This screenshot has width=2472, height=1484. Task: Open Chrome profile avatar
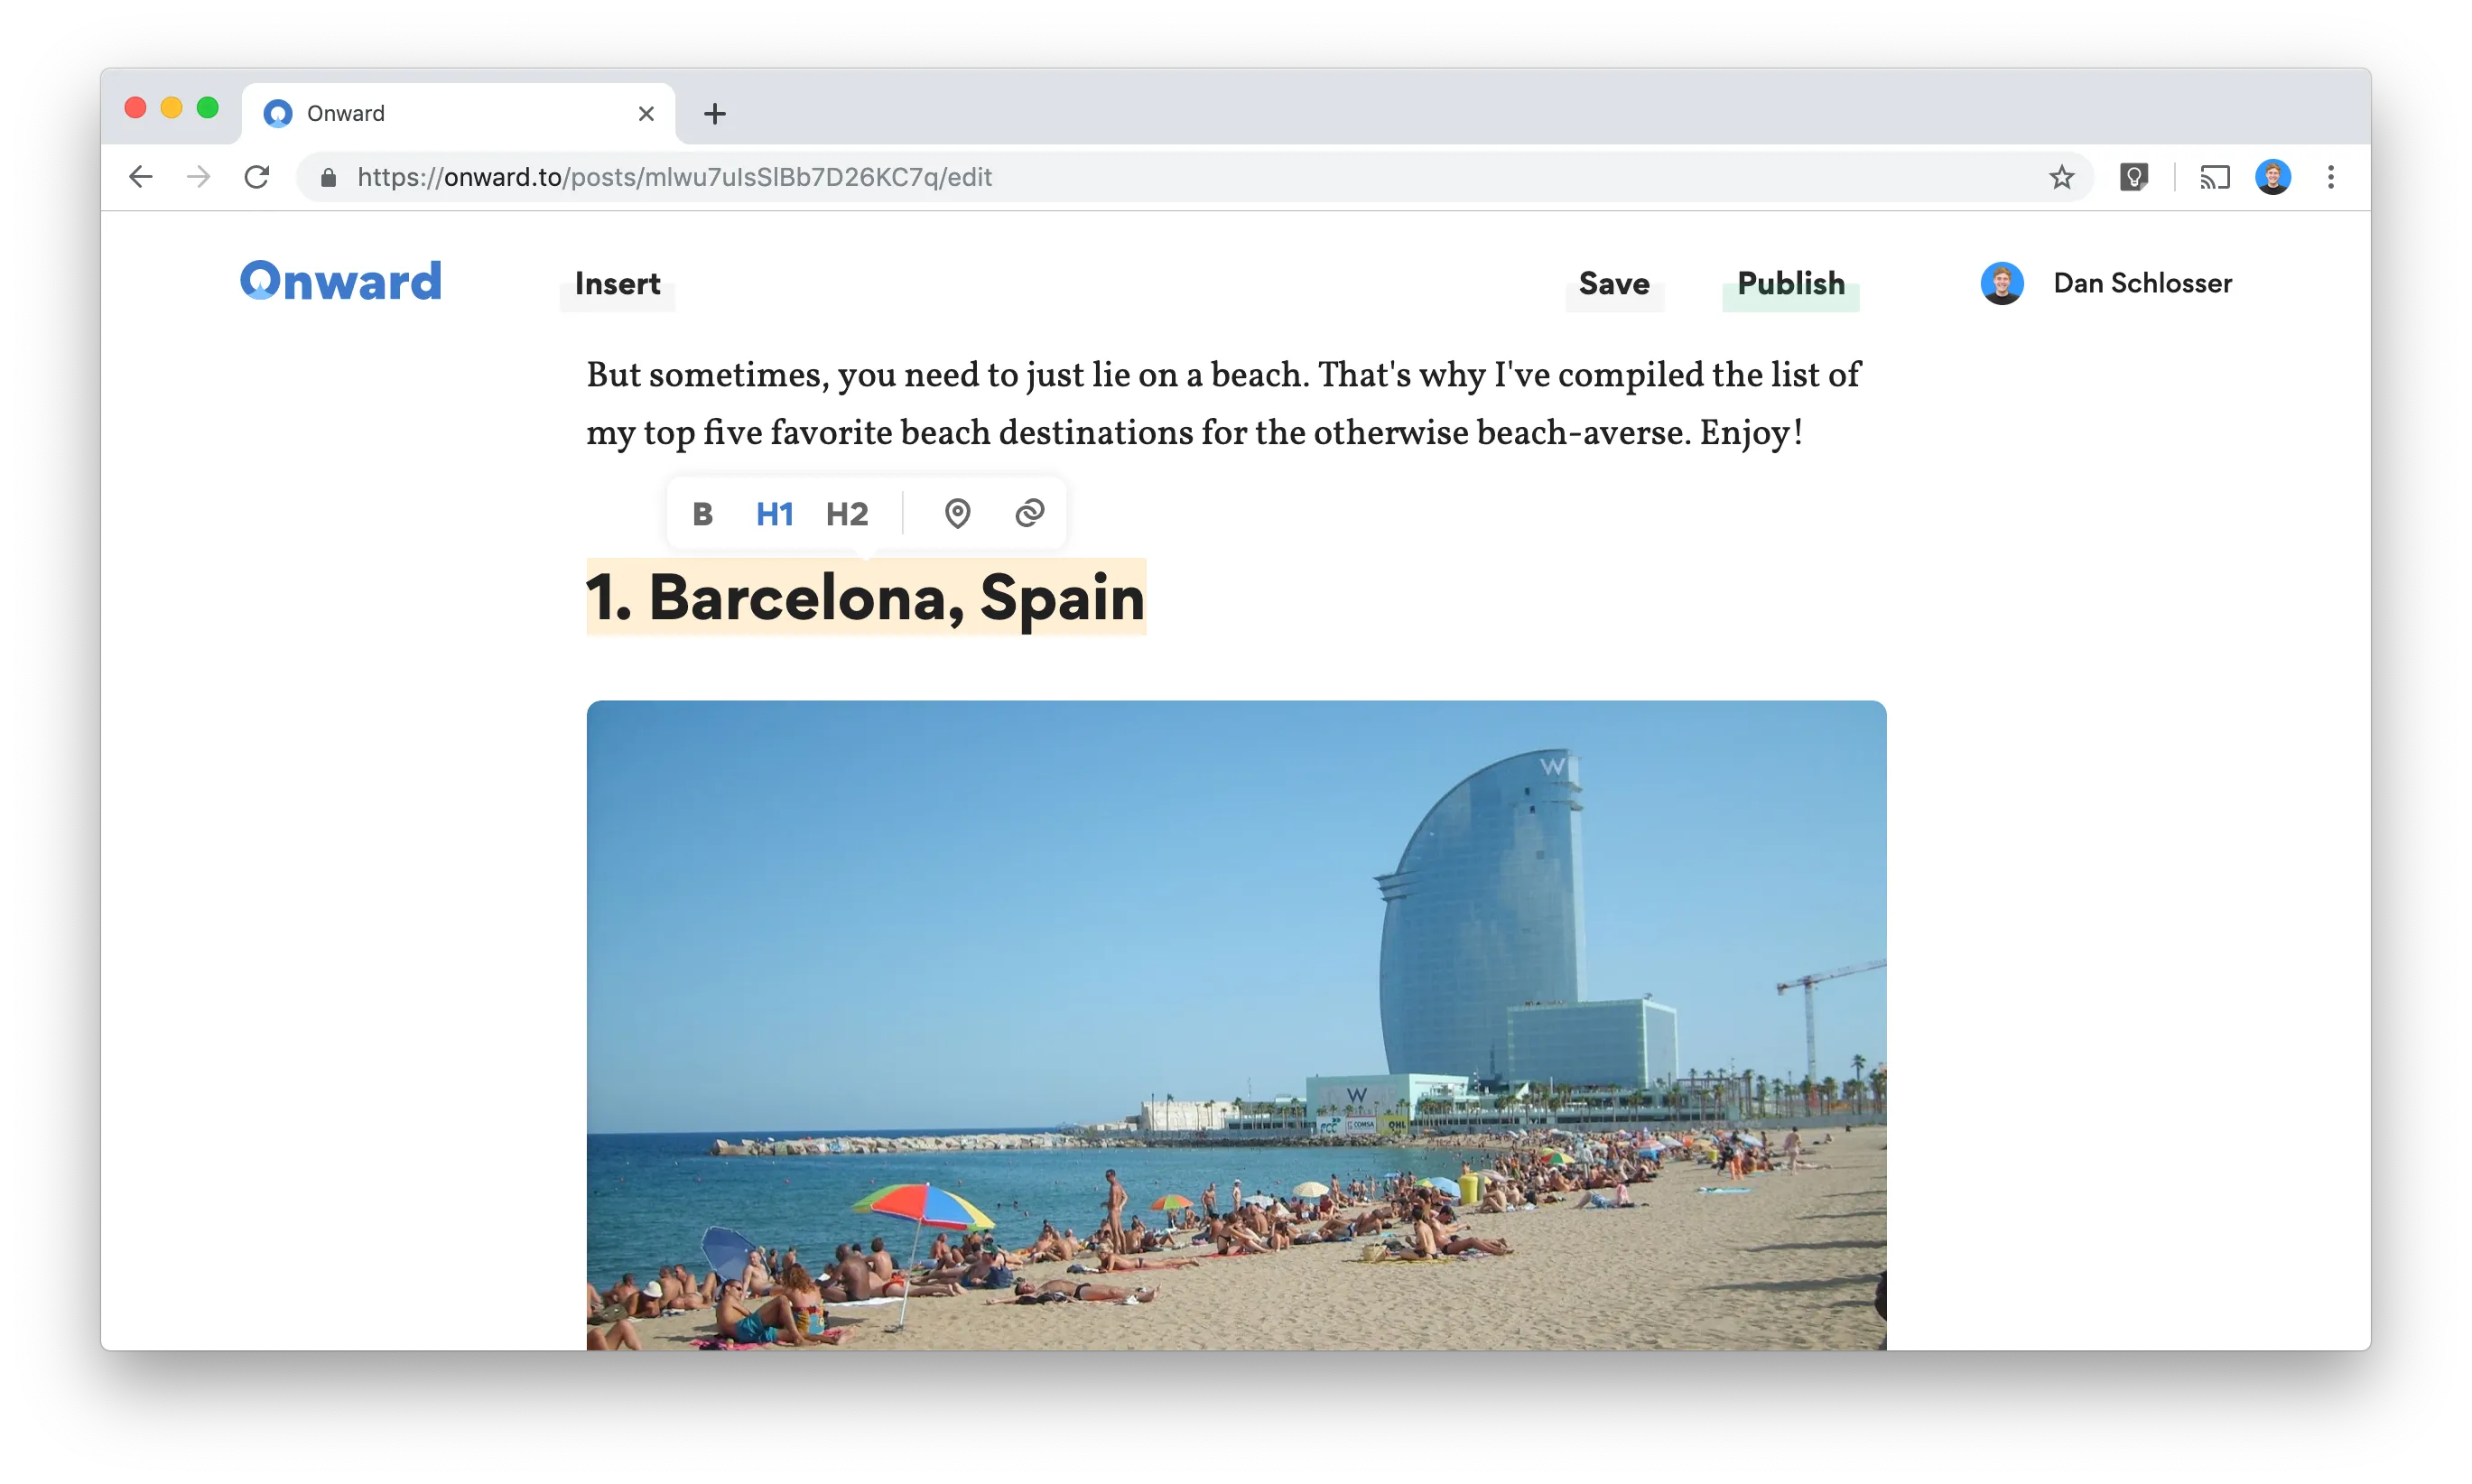tap(2272, 177)
